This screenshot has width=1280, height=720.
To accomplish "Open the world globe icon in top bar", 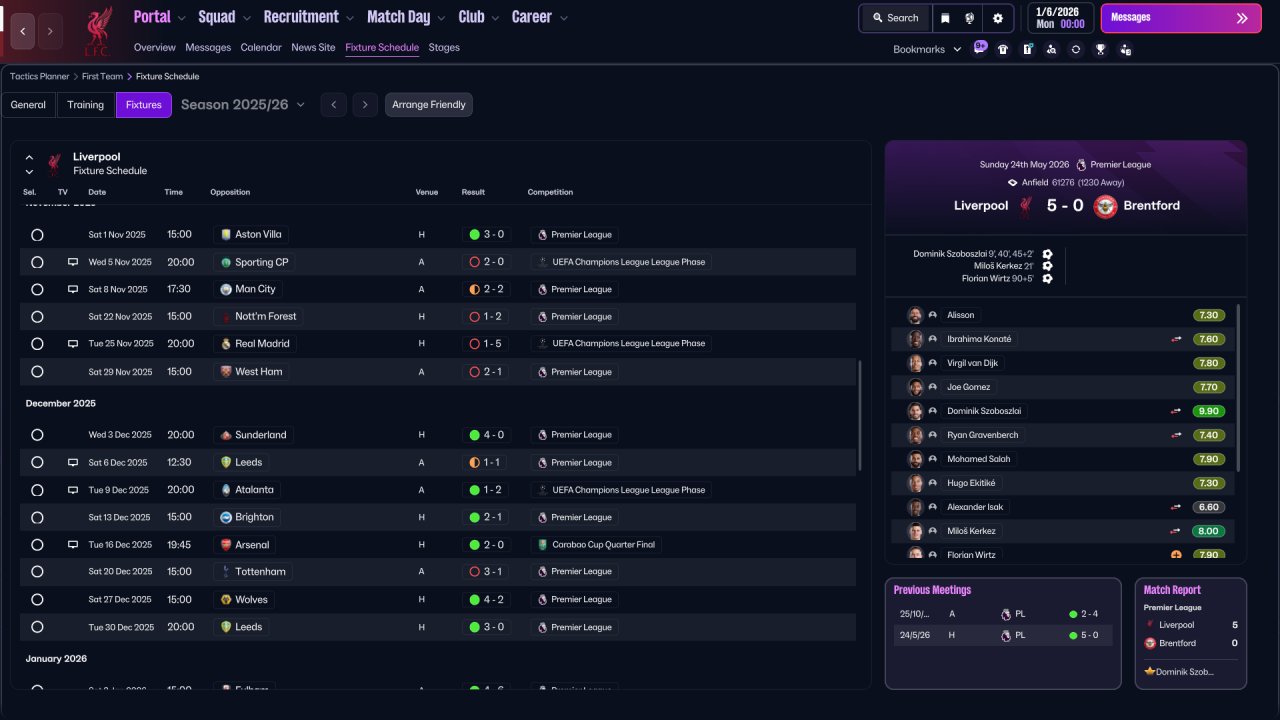I will 969,18.
